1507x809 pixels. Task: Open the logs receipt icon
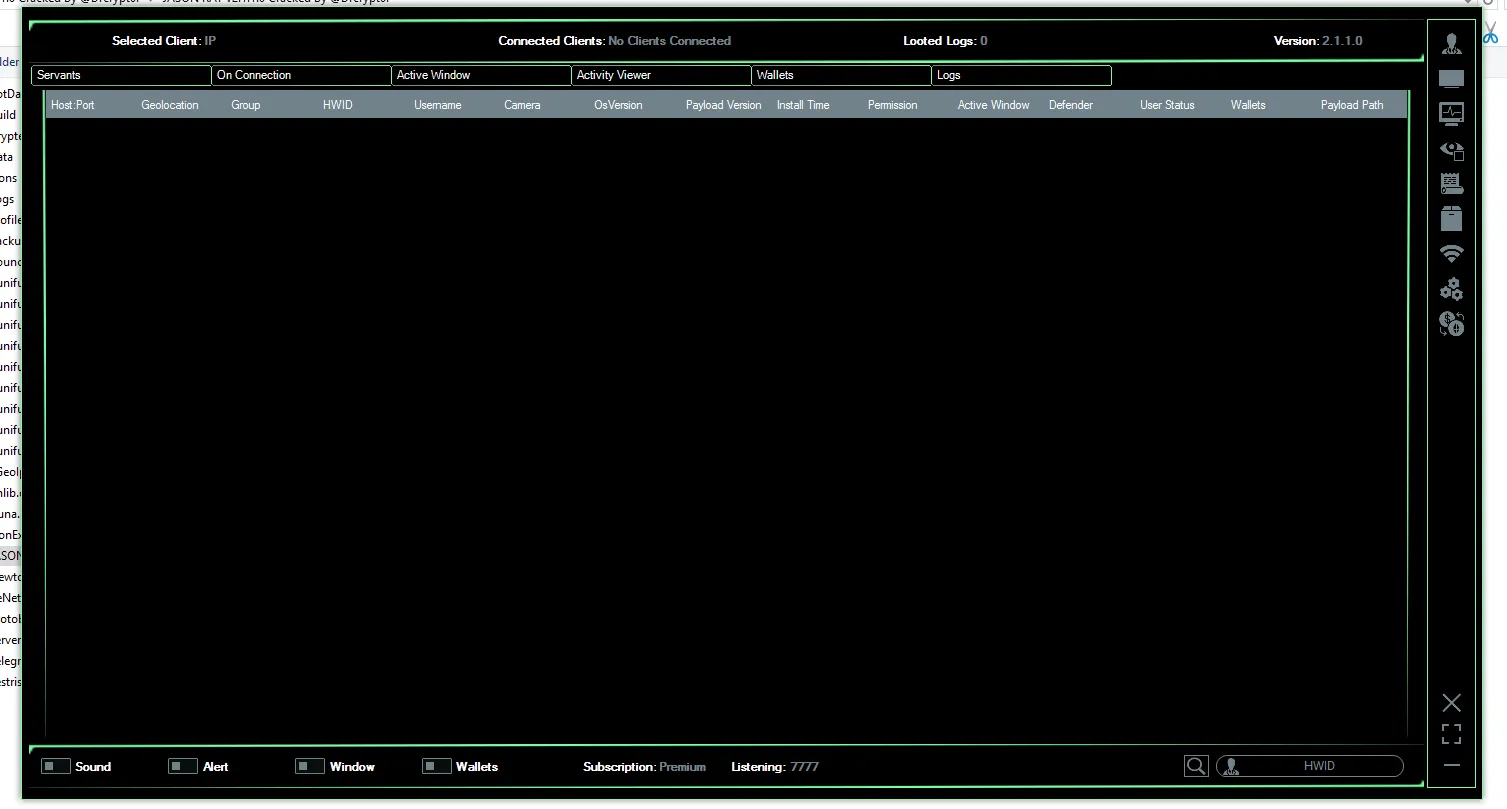1451,183
